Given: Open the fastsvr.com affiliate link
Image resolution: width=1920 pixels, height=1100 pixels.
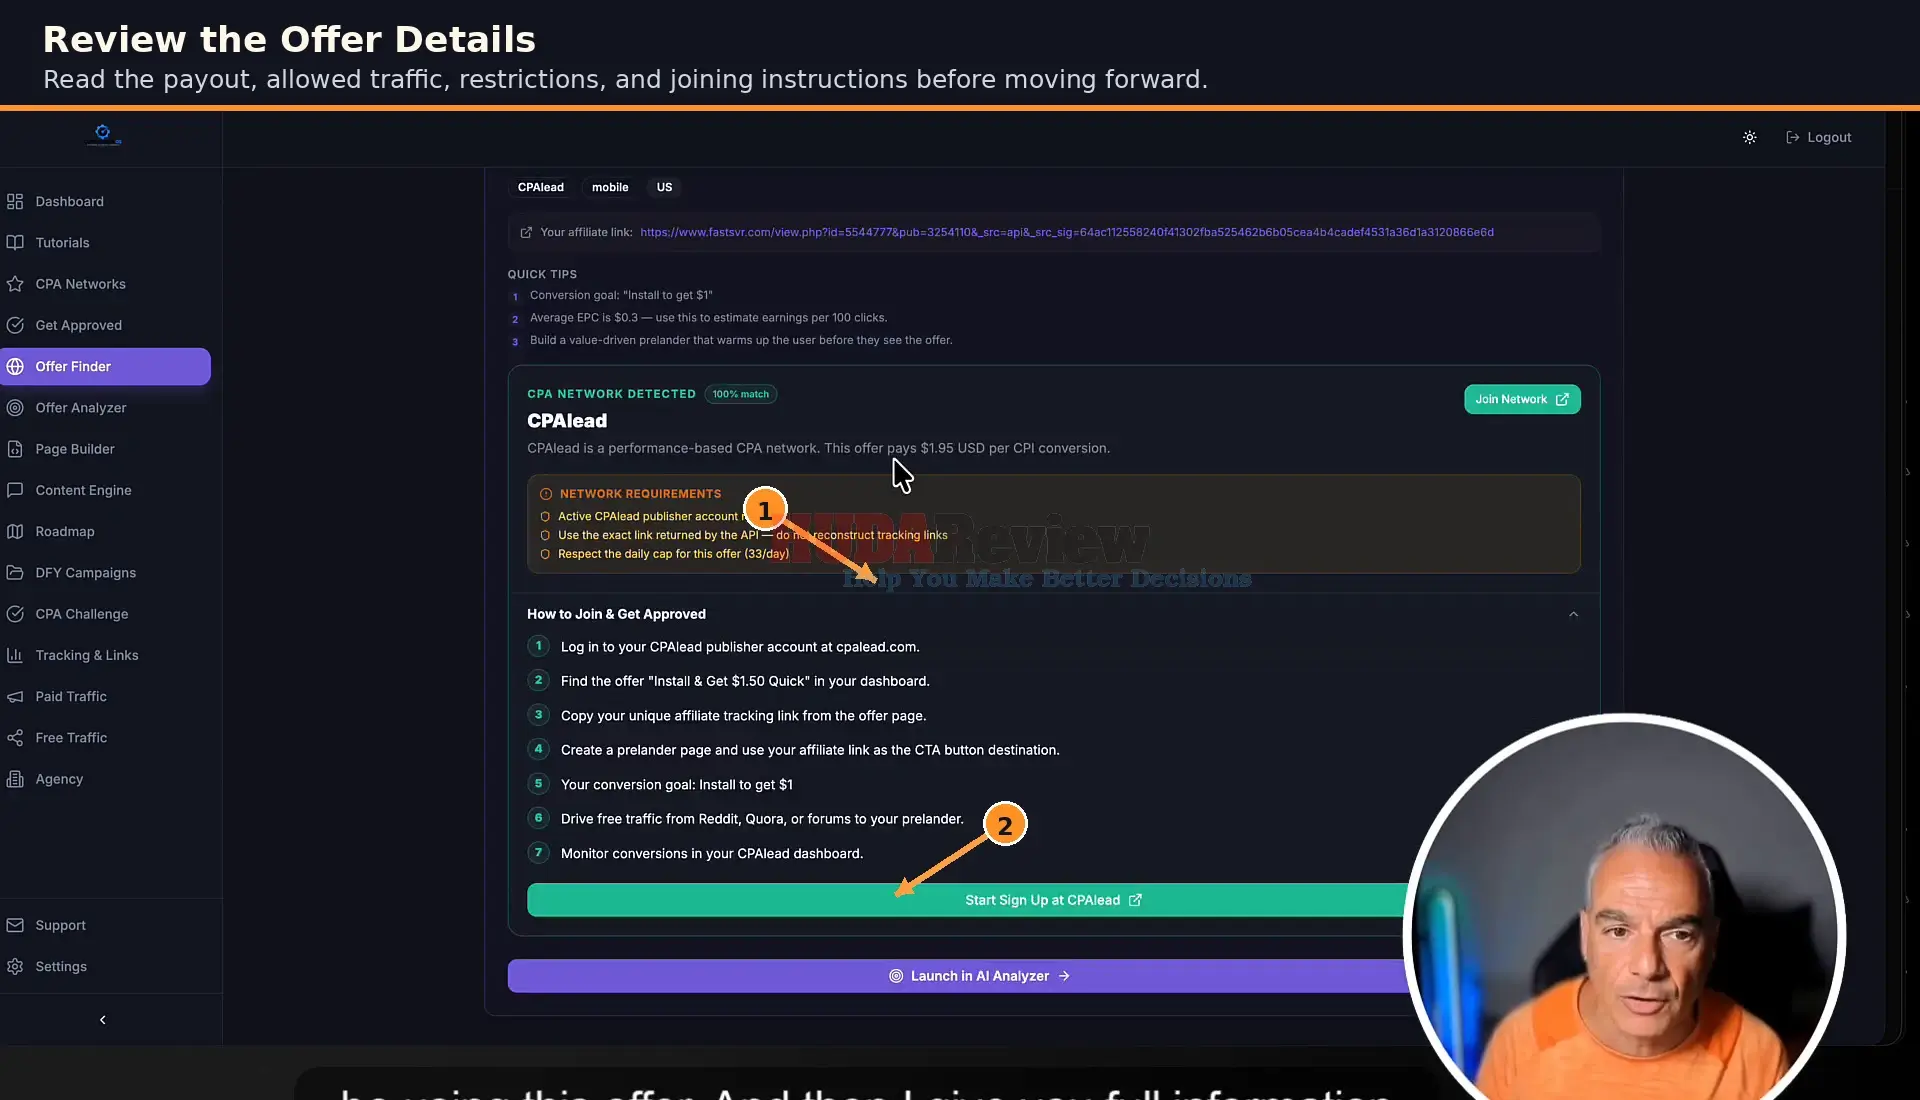Looking at the screenshot, I should [1067, 232].
